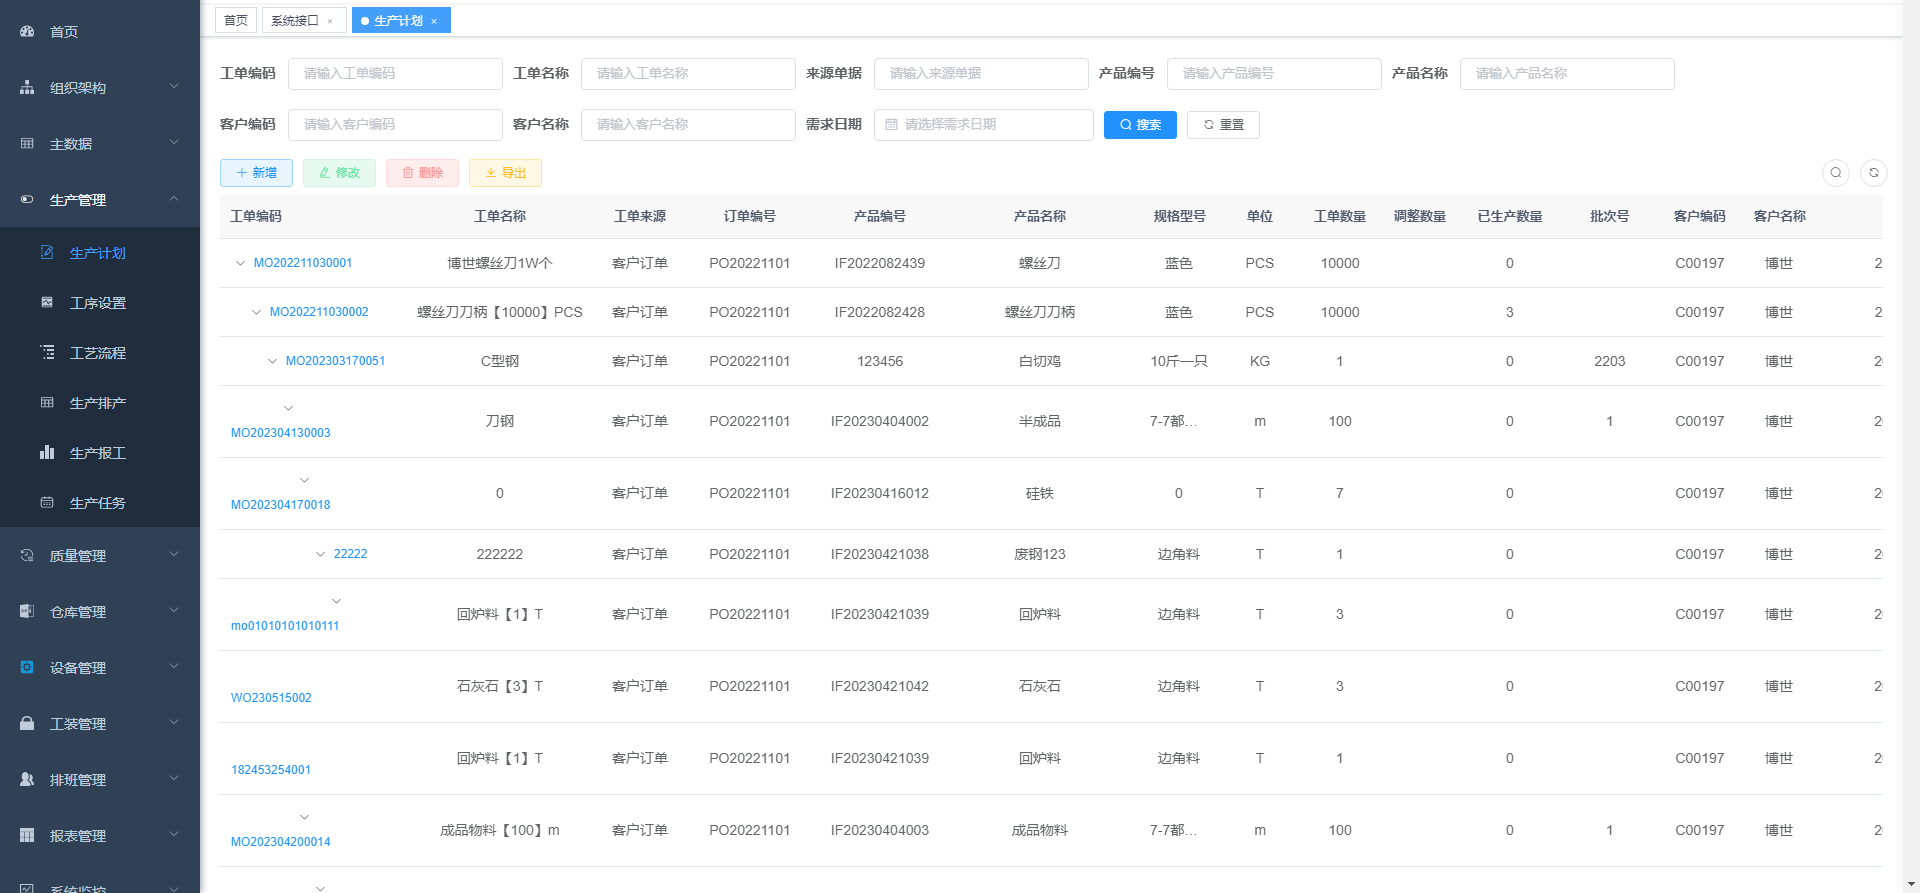
Task: Focus the 工单编码 input field
Action: point(395,74)
